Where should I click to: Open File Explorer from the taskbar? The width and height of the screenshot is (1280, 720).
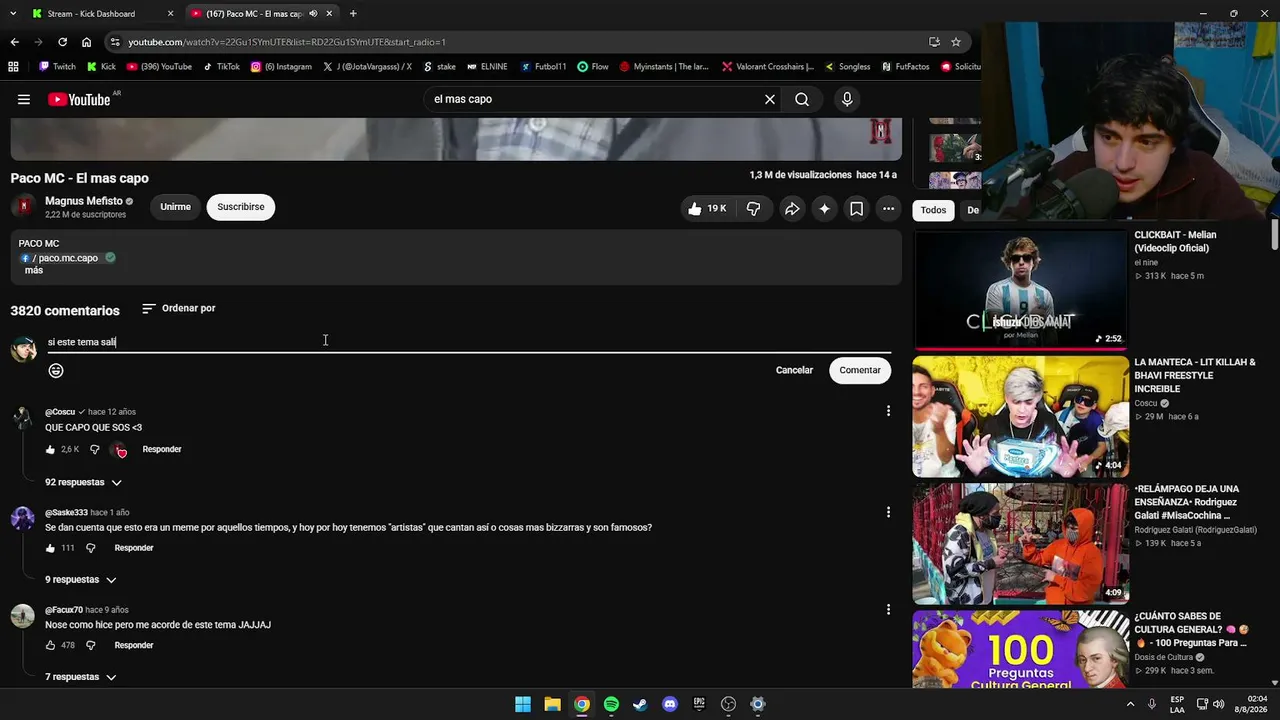[552, 704]
